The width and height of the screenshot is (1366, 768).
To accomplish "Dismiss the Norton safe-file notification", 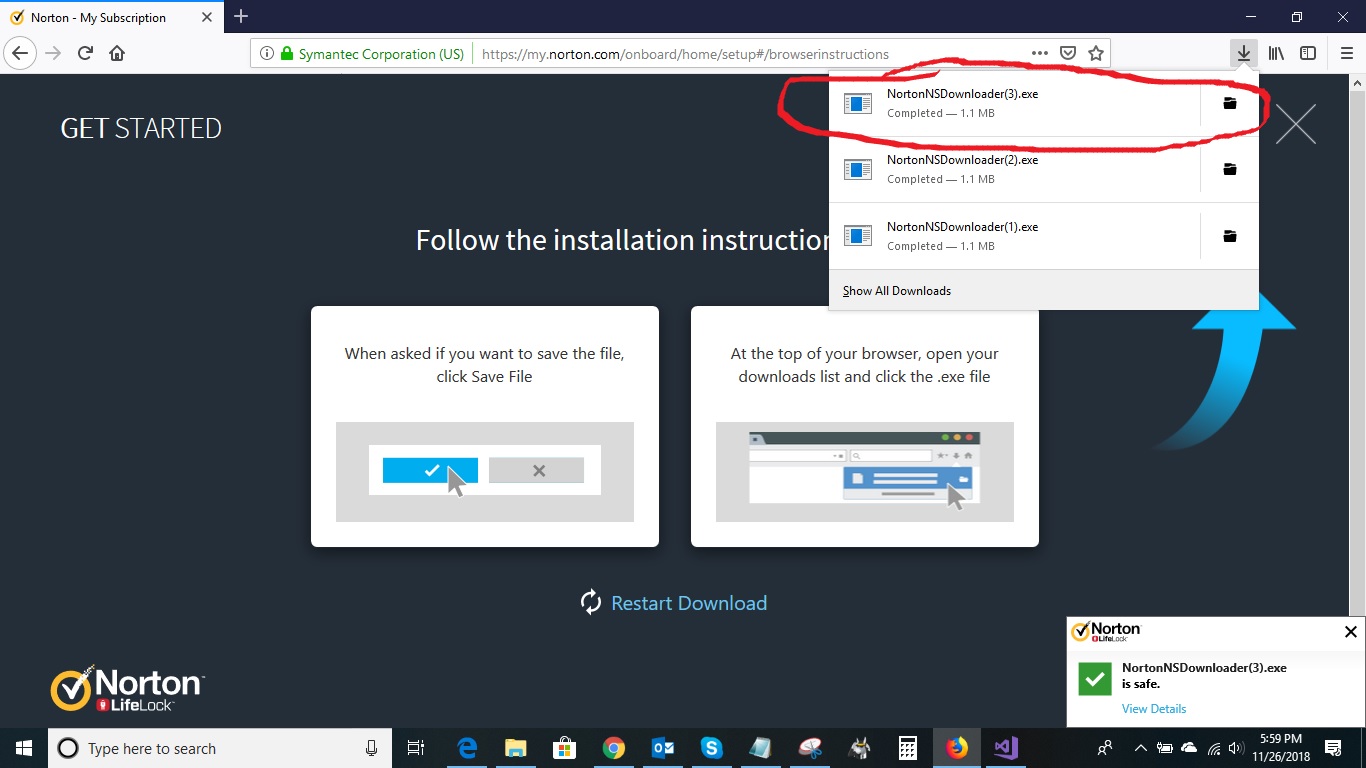I will click(x=1350, y=632).
